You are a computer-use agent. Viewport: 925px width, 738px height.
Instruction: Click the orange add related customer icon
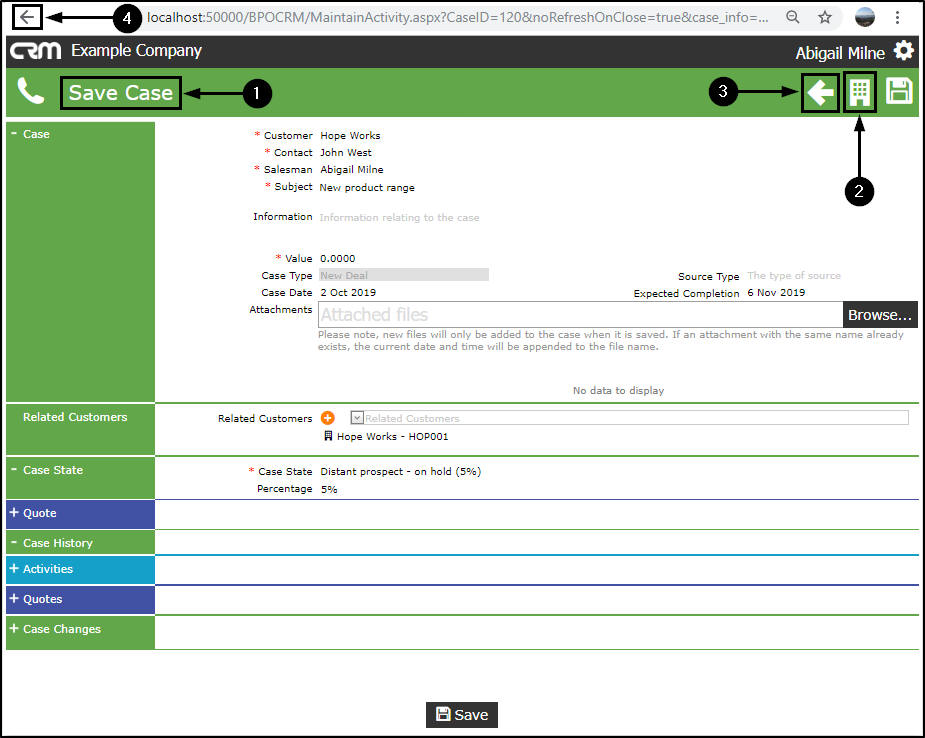coord(328,418)
